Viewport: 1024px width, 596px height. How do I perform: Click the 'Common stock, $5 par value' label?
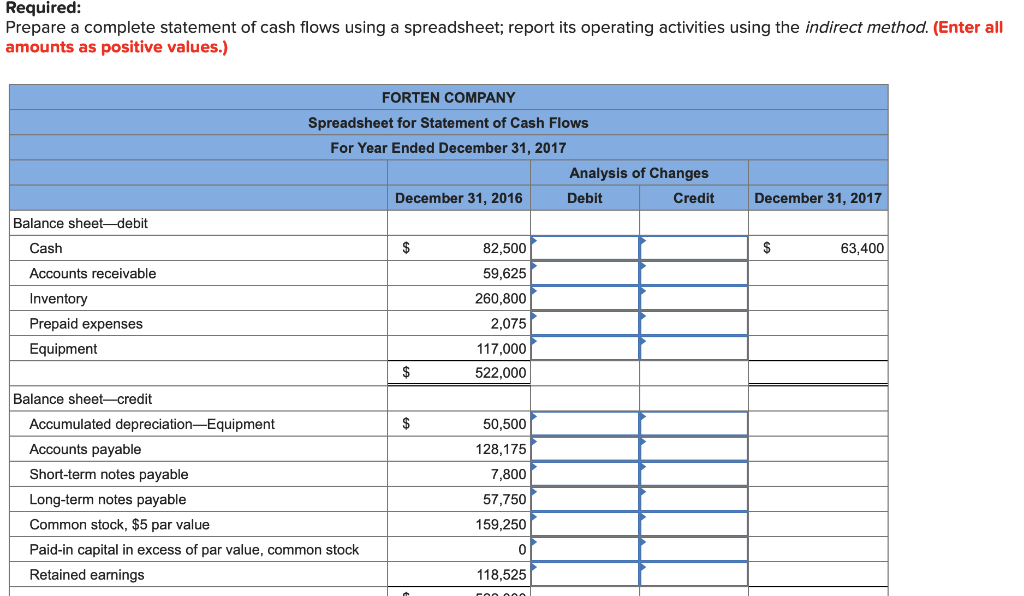click(120, 525)
